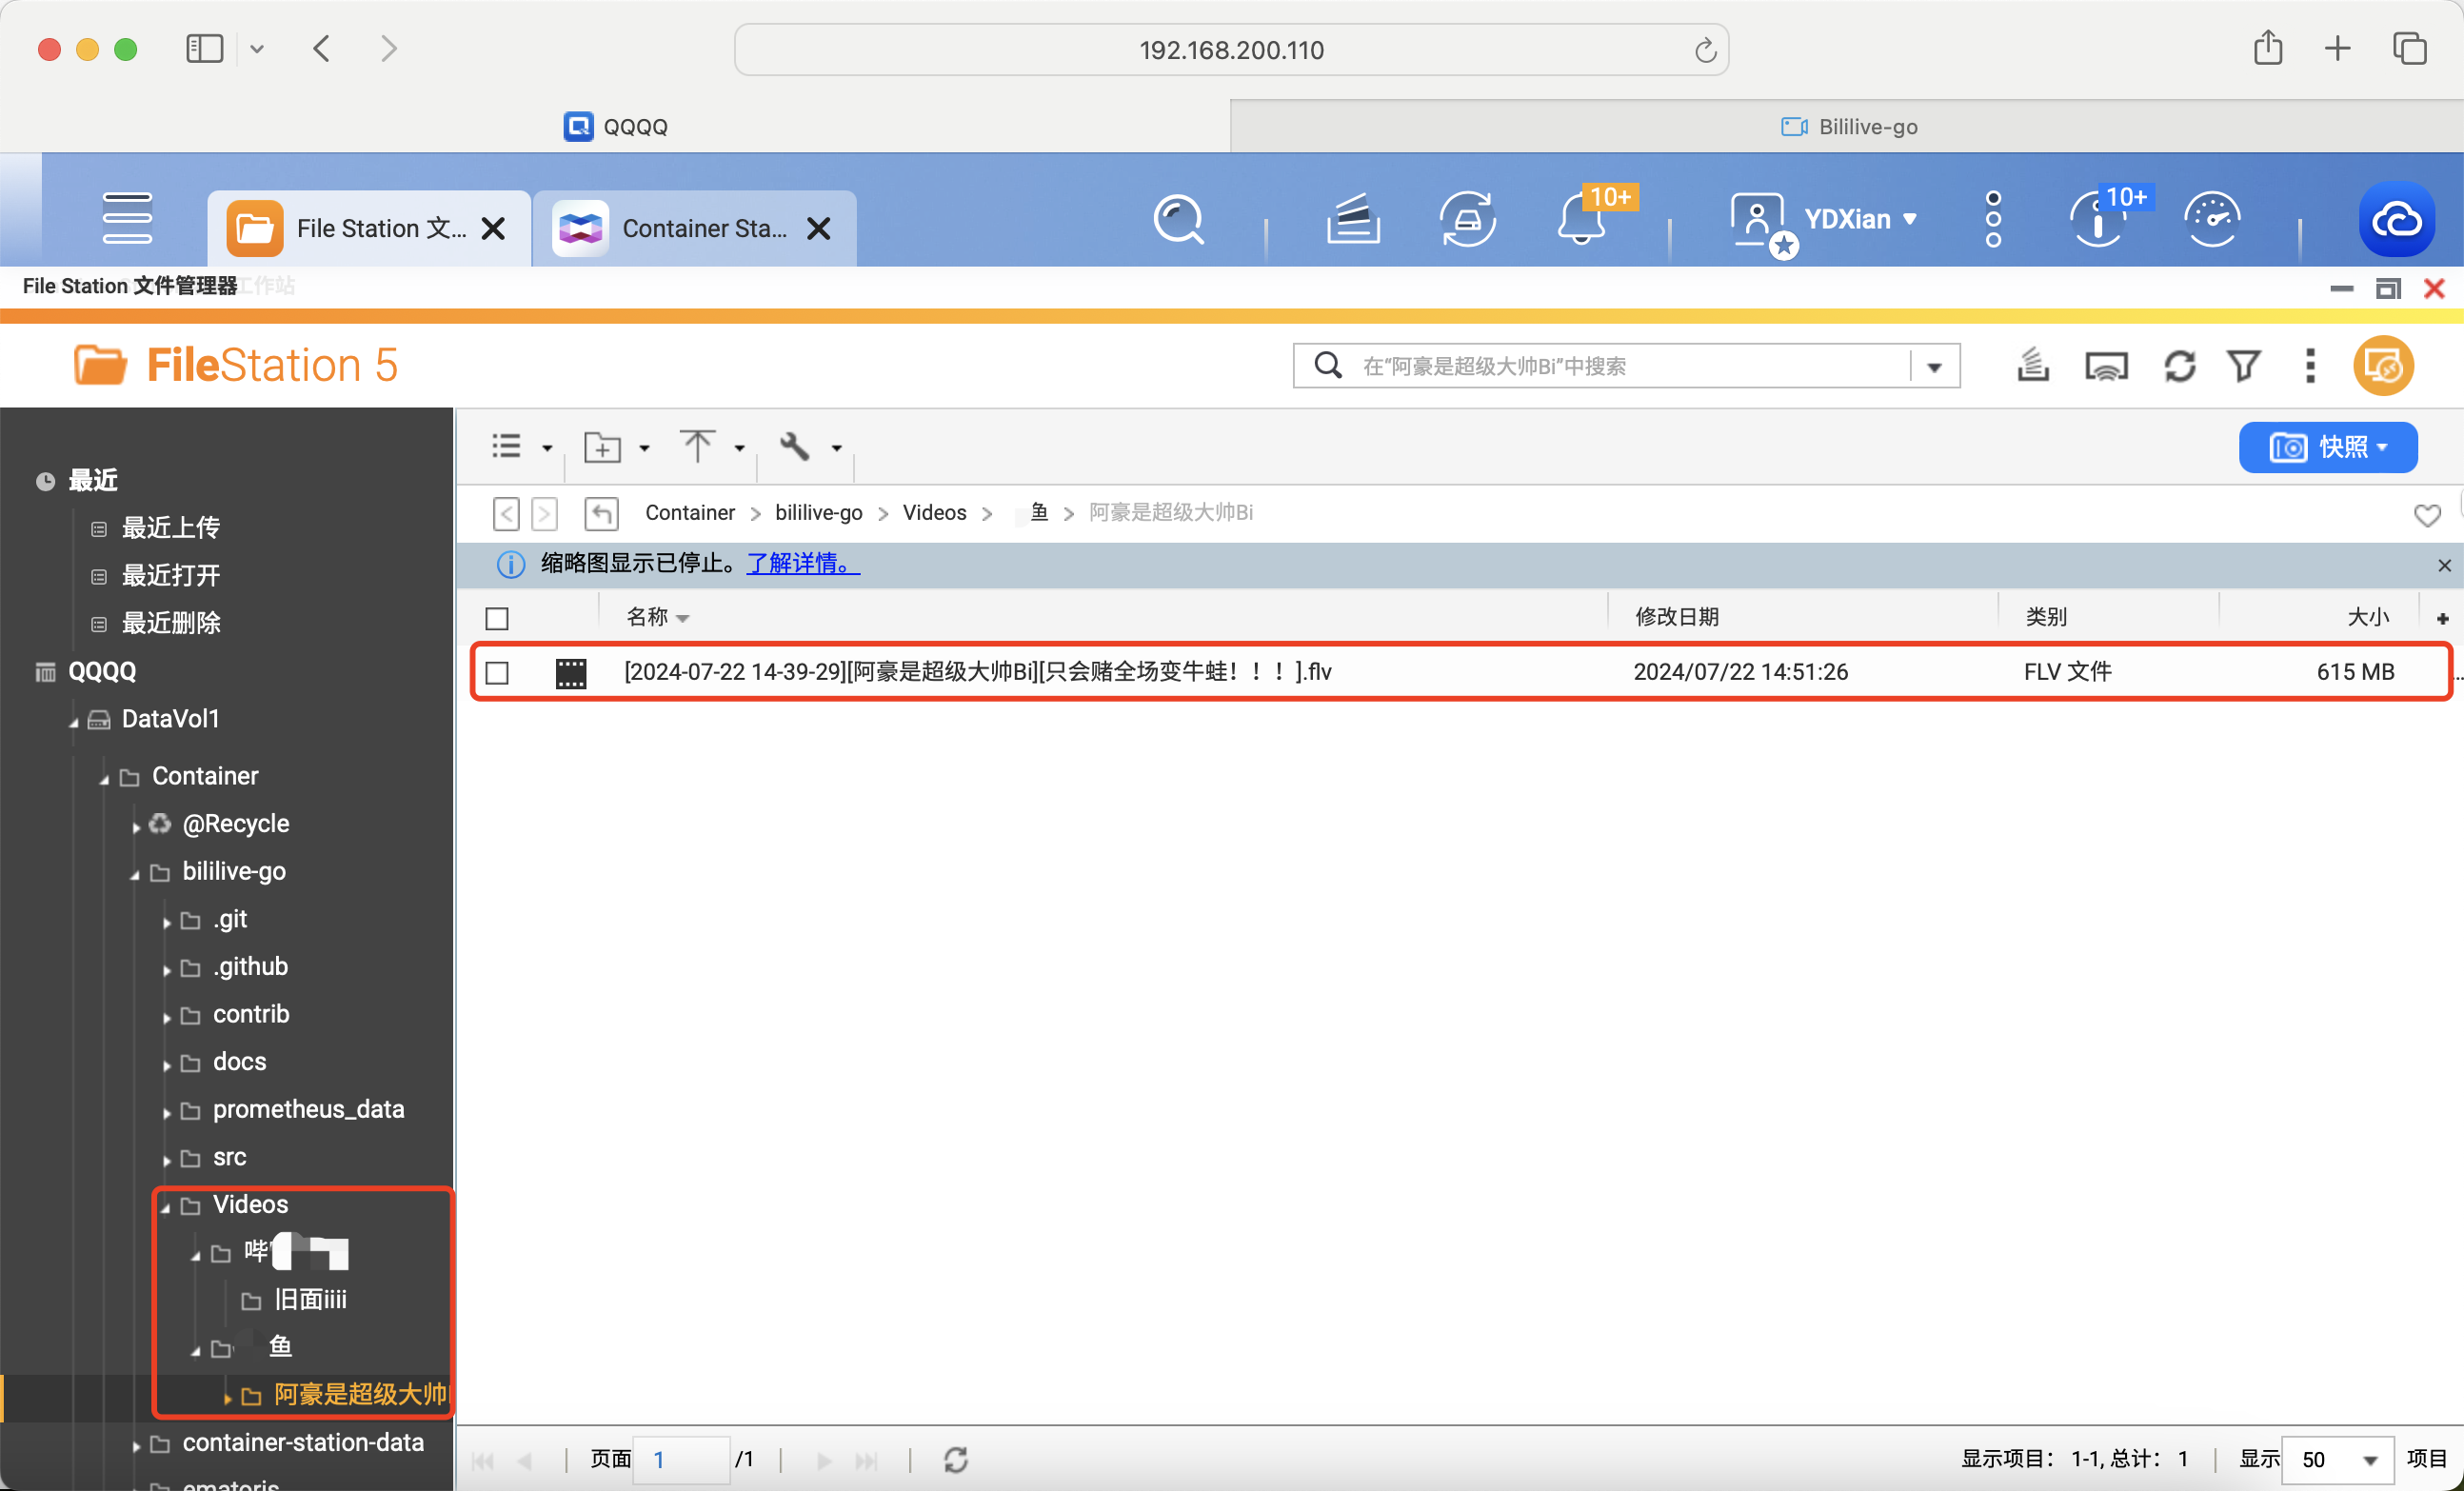This screenshot has width=2464, height=1491.
Task: Open the more options three-circle icon
Action: point(1993,219)
